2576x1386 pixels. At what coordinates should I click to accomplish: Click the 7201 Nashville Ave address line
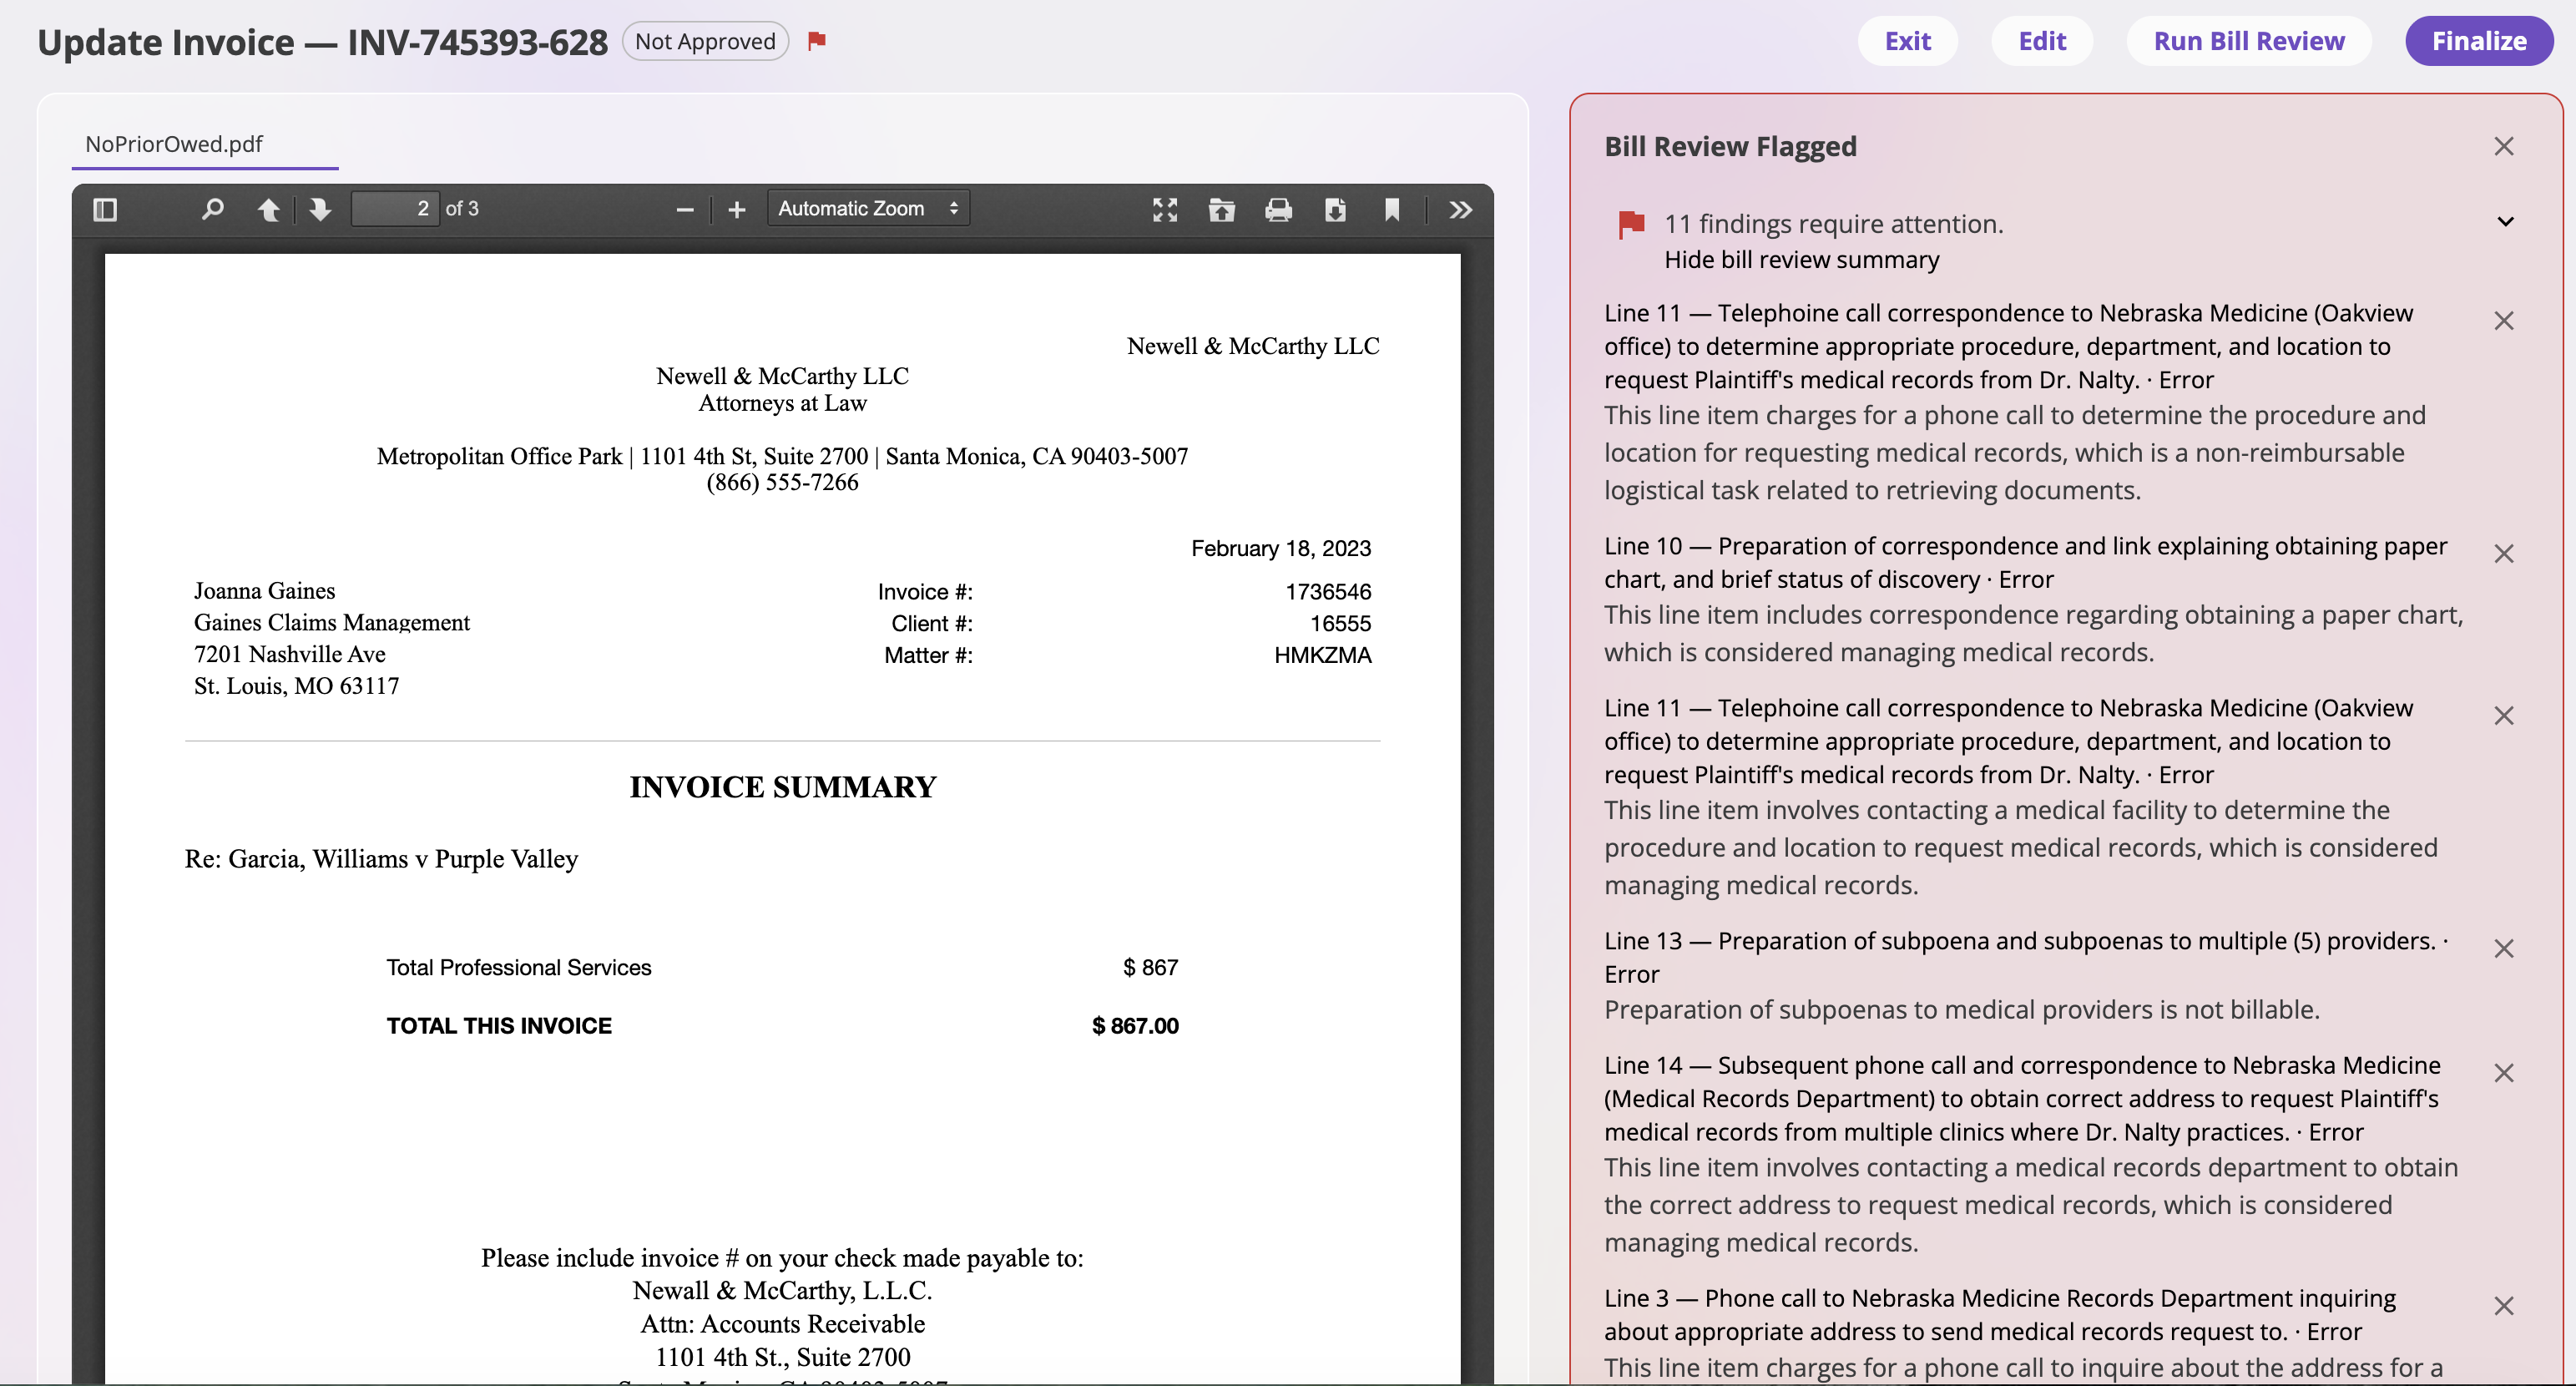point(289,655)
